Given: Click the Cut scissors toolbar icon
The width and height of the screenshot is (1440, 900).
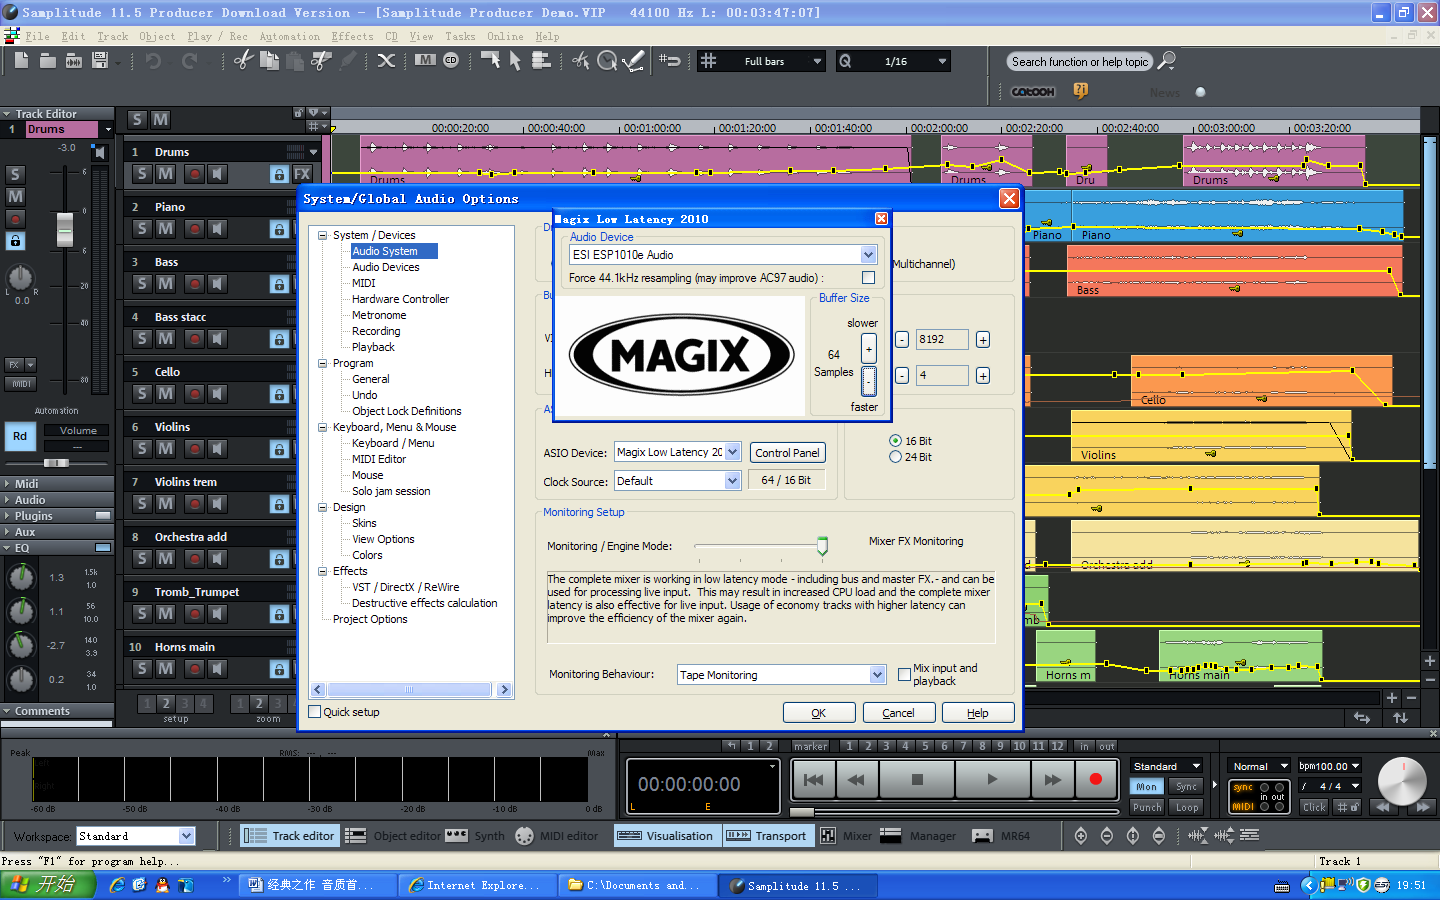Looking at the screenshot, I should (242, 61).
